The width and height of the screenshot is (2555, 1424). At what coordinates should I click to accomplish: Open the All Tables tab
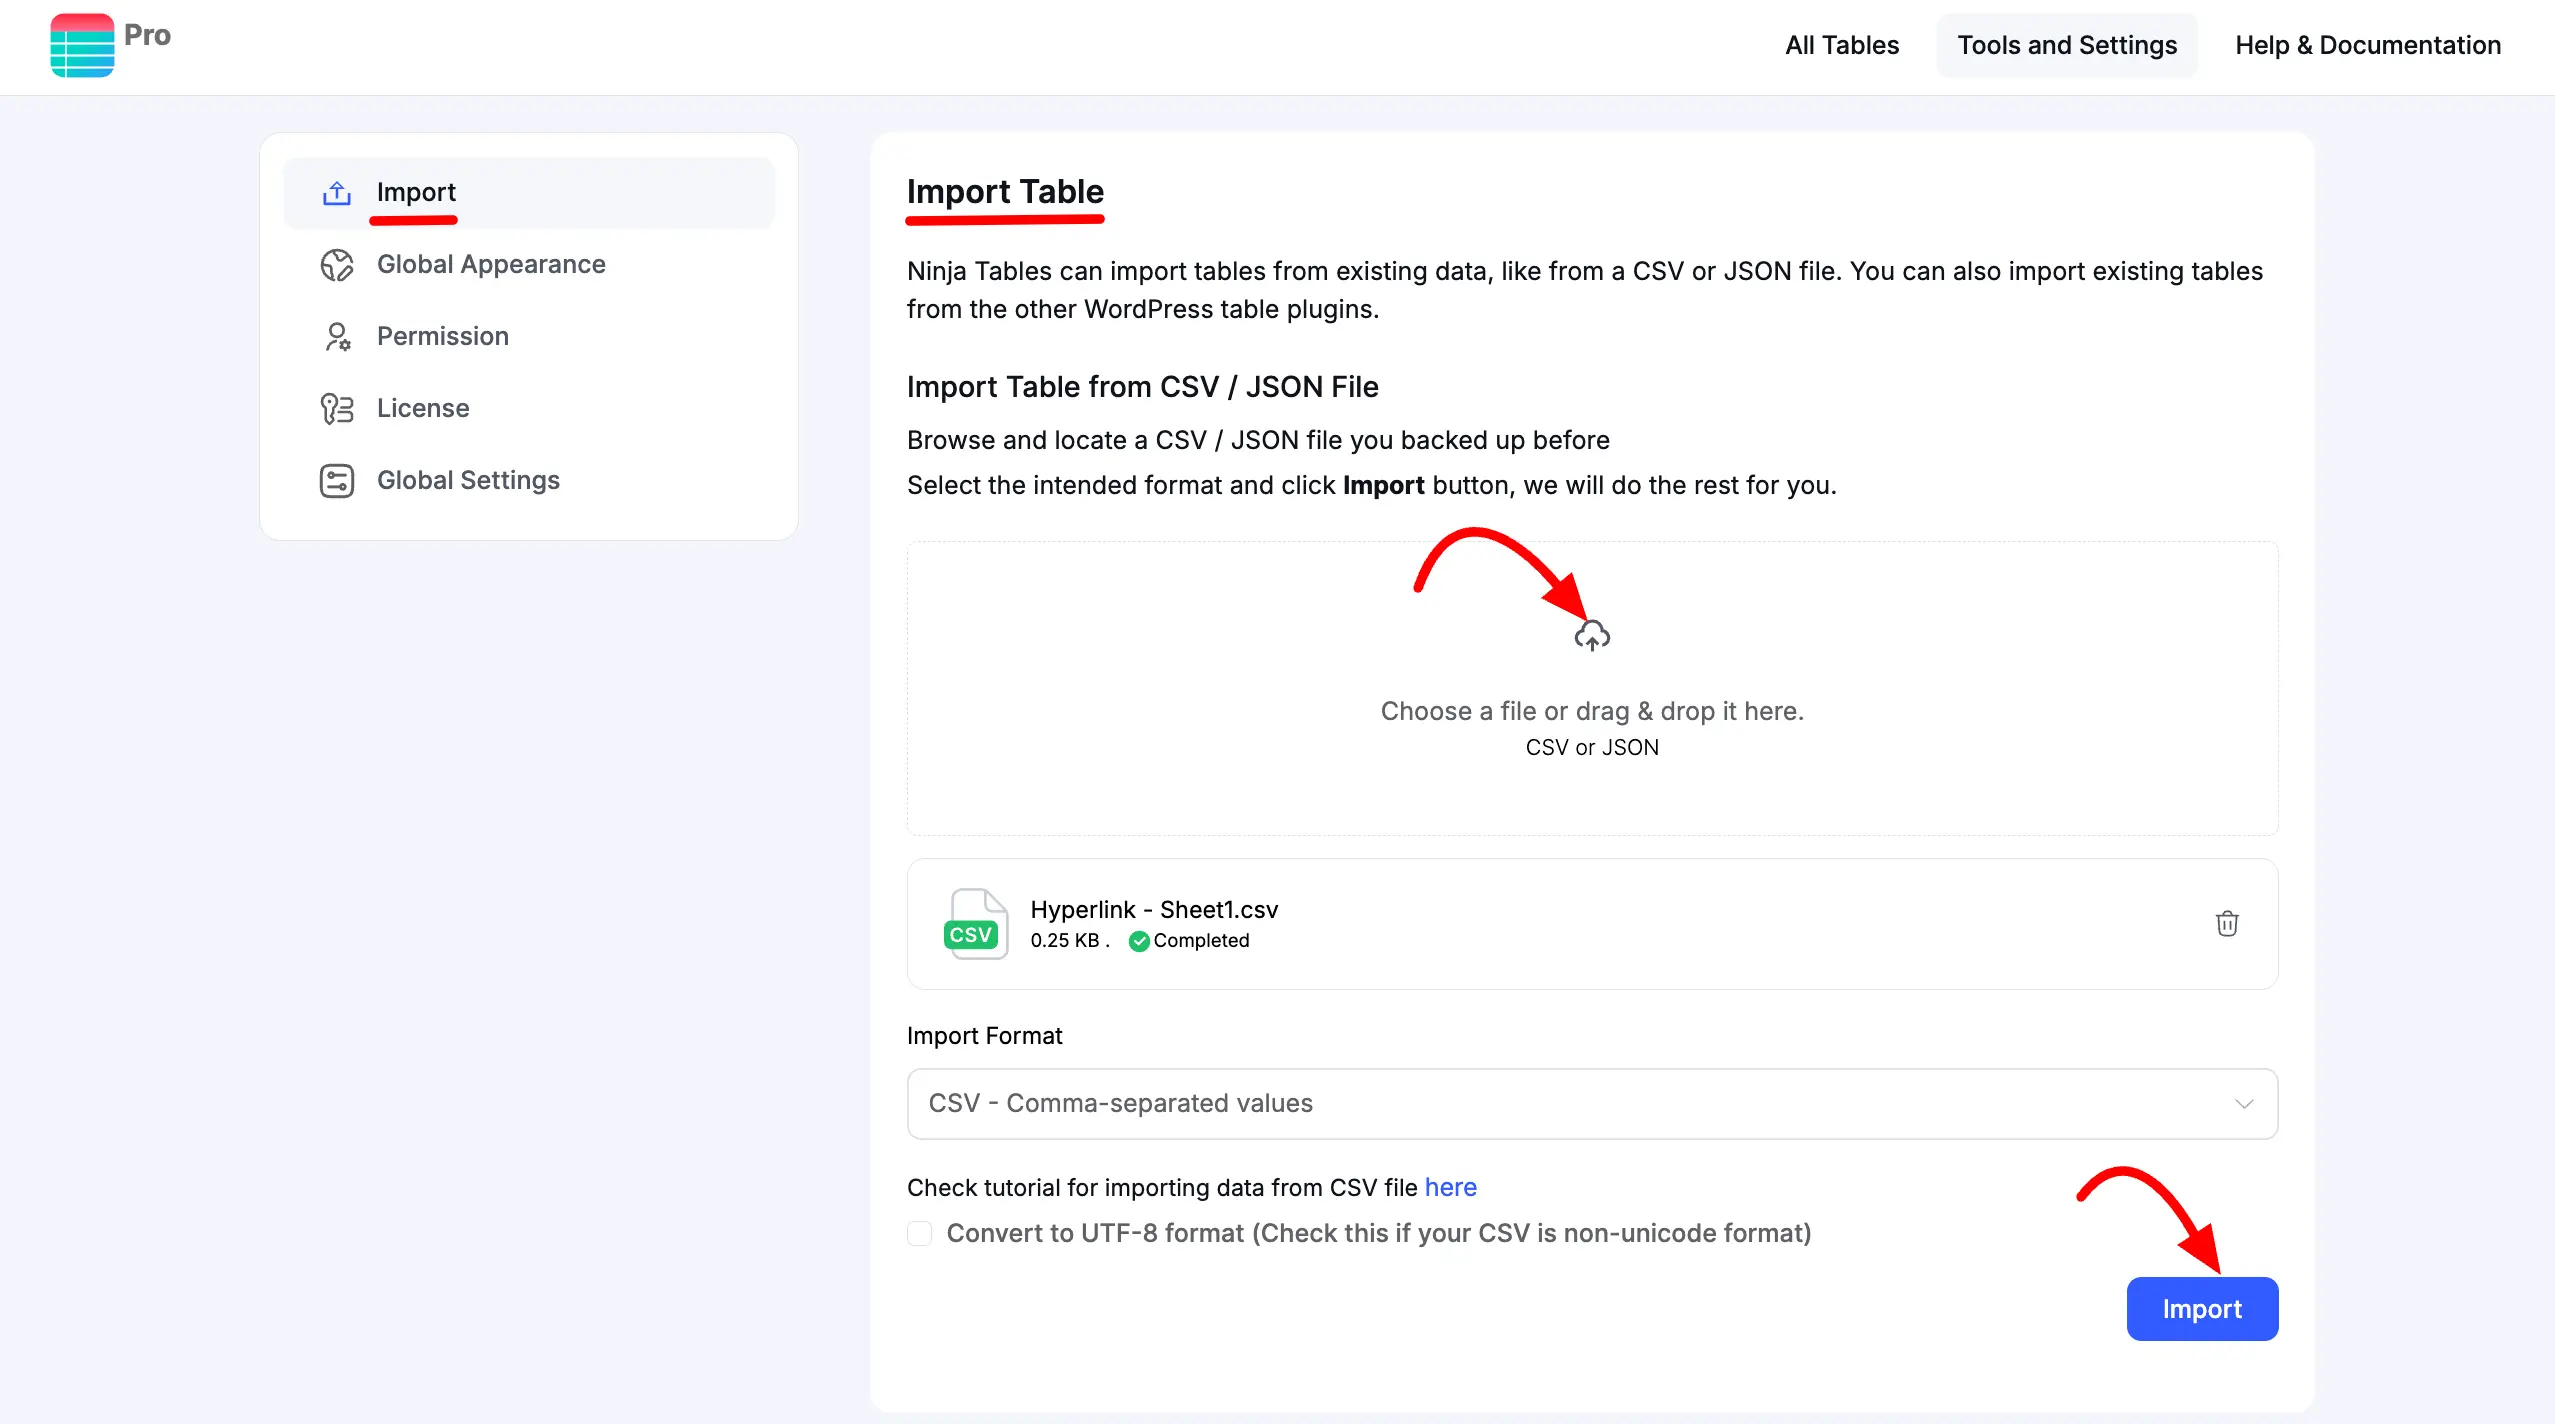(1842, 45)
